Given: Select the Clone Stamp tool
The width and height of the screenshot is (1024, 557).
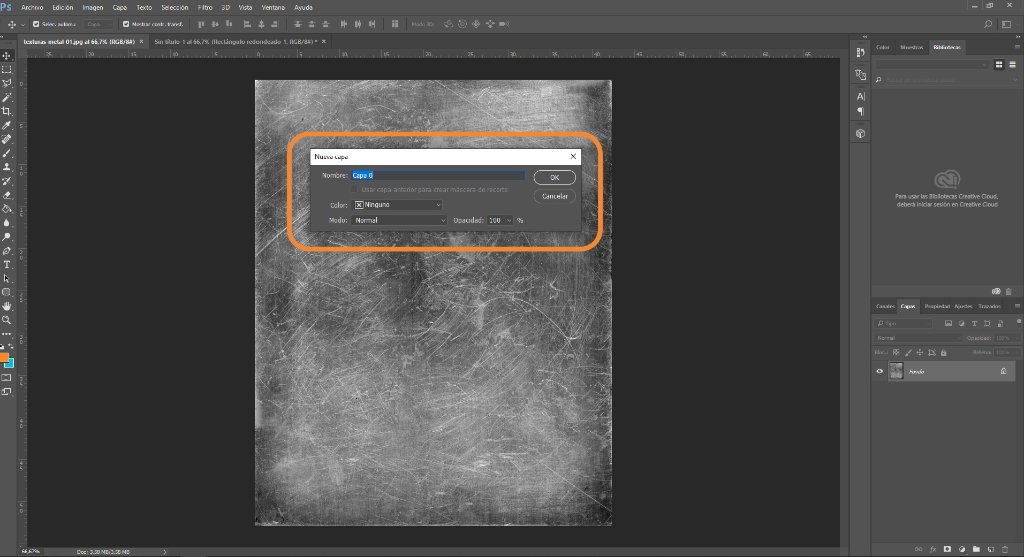Looking at the screenshot, I should tap(7, 167).
